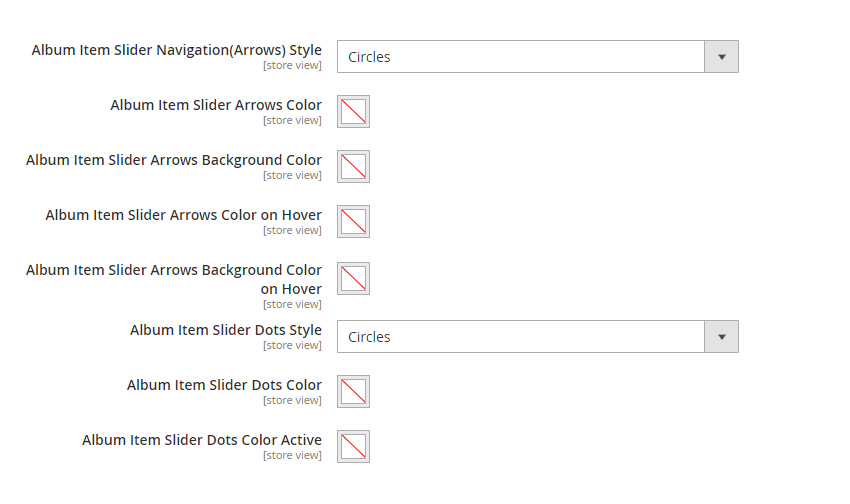Open Album Item Slider Arrows Background Color swatch
Image resolution: width=850 pixels, height=504 pixels.
pyautogui.click(x=353, y=166)
